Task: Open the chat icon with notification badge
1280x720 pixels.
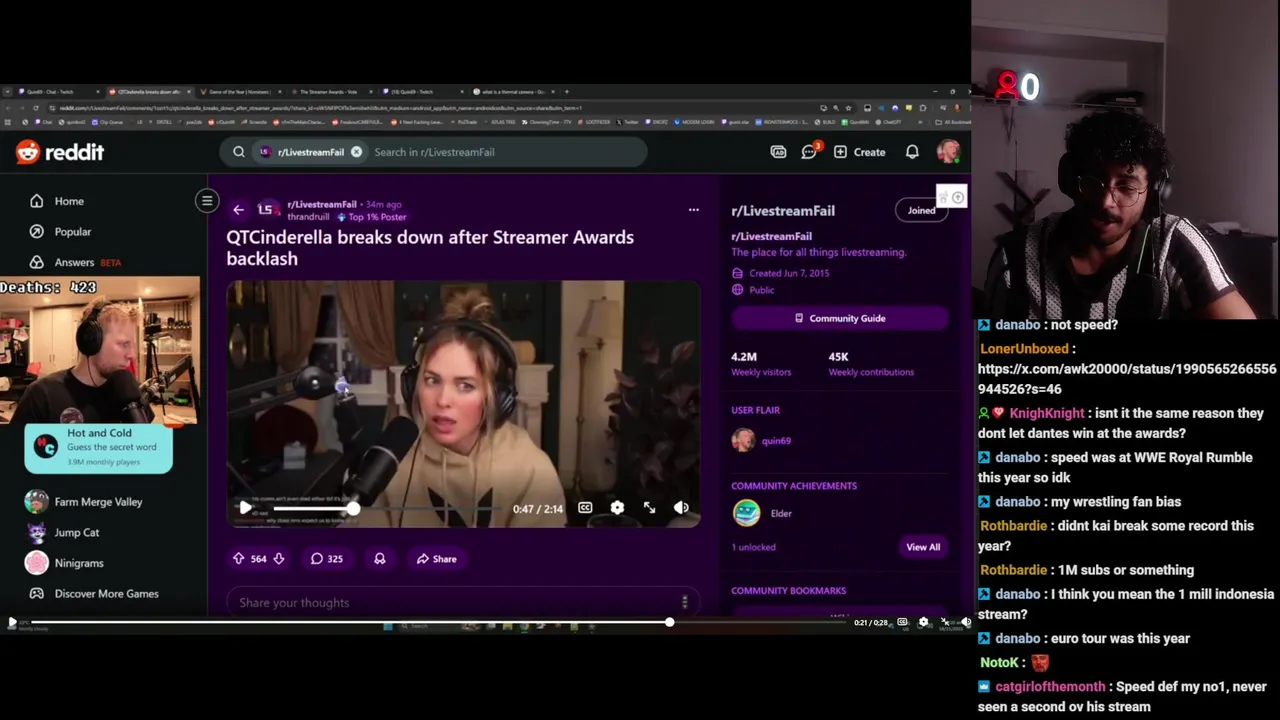Action: pos(810,152)
